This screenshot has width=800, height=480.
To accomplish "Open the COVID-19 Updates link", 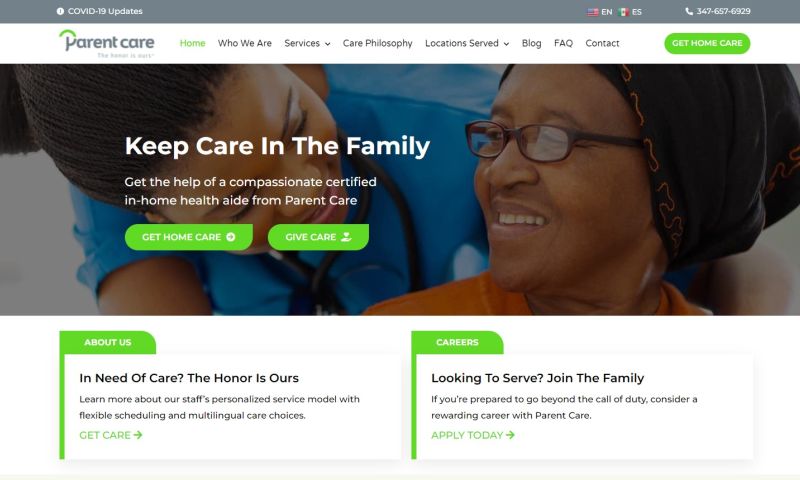I will click(x=105, y=11).
